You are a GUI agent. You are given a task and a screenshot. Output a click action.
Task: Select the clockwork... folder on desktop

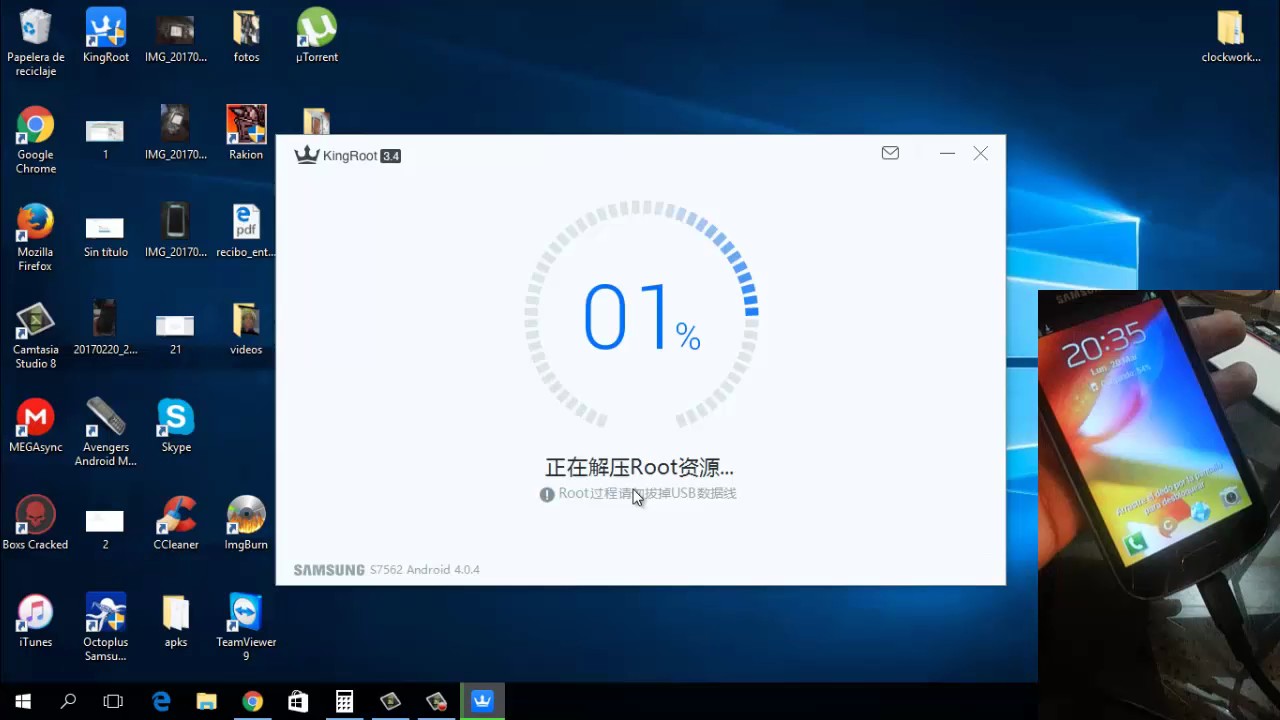[1231, 36]
